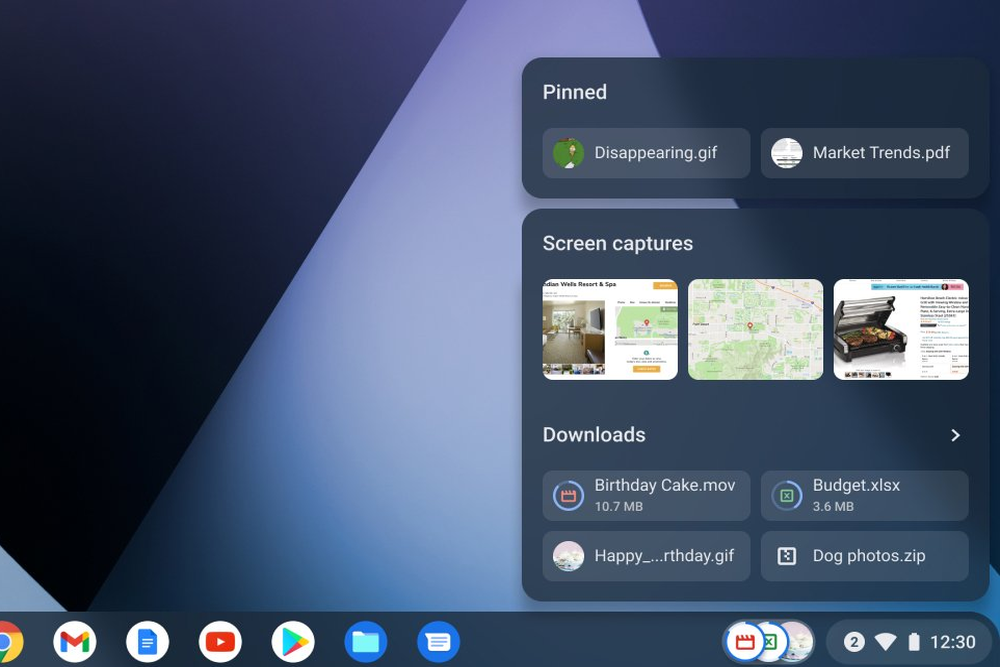Launch Google Docs from the shelf
This screenshot has height=667, width=1000.
148,642
